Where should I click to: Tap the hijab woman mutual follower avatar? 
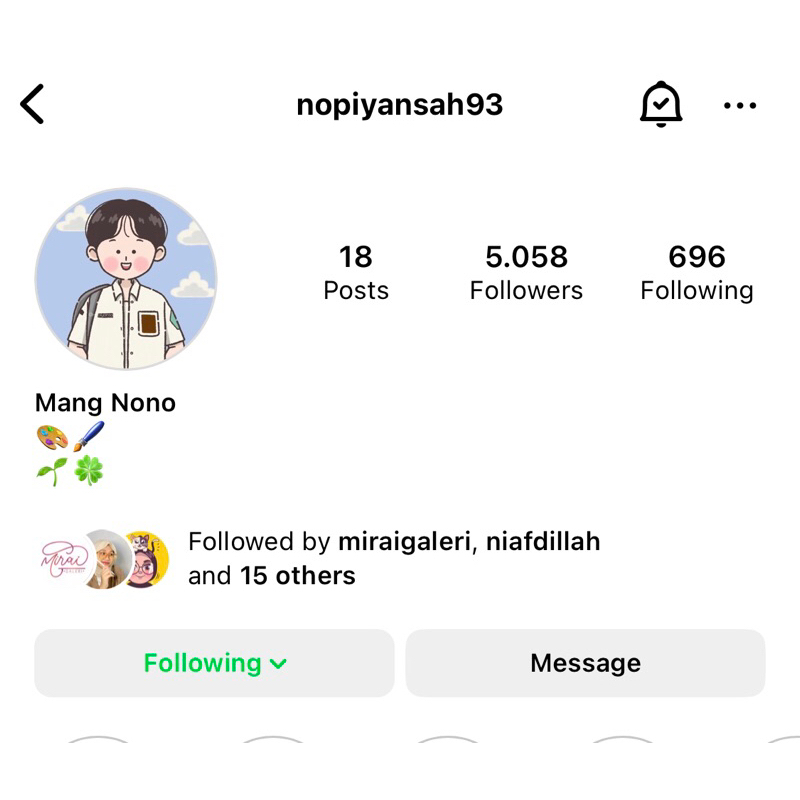point(107,560)
